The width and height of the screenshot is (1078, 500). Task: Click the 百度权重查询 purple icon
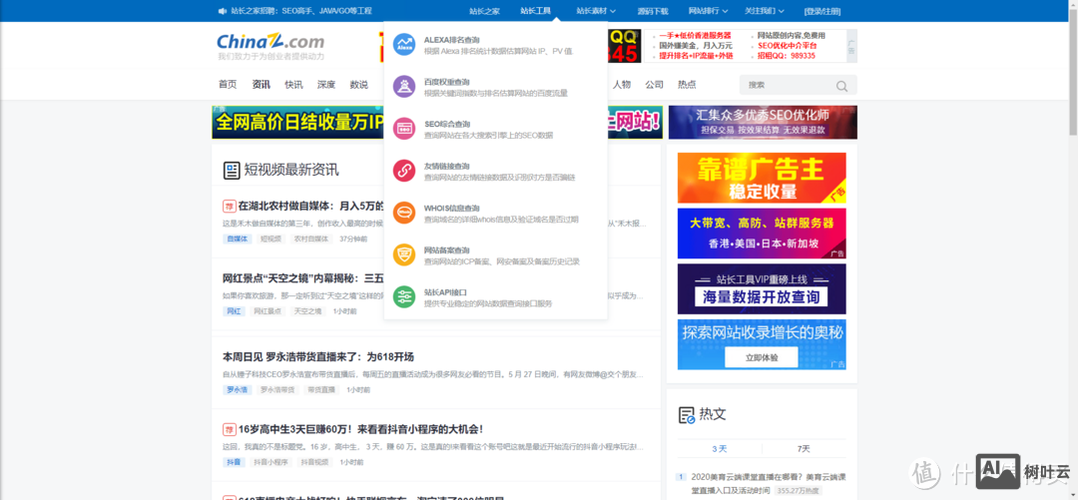(x=404, y=87)
